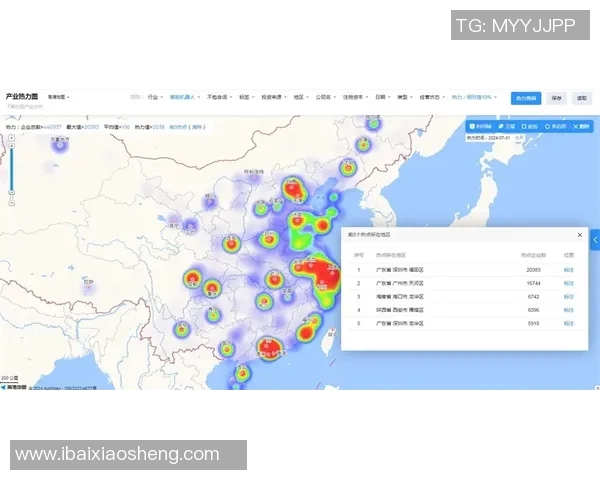This screenshot has height=480, width=600.
Task: Click the map zoom level slider bar
Action: tap(11, 169)
